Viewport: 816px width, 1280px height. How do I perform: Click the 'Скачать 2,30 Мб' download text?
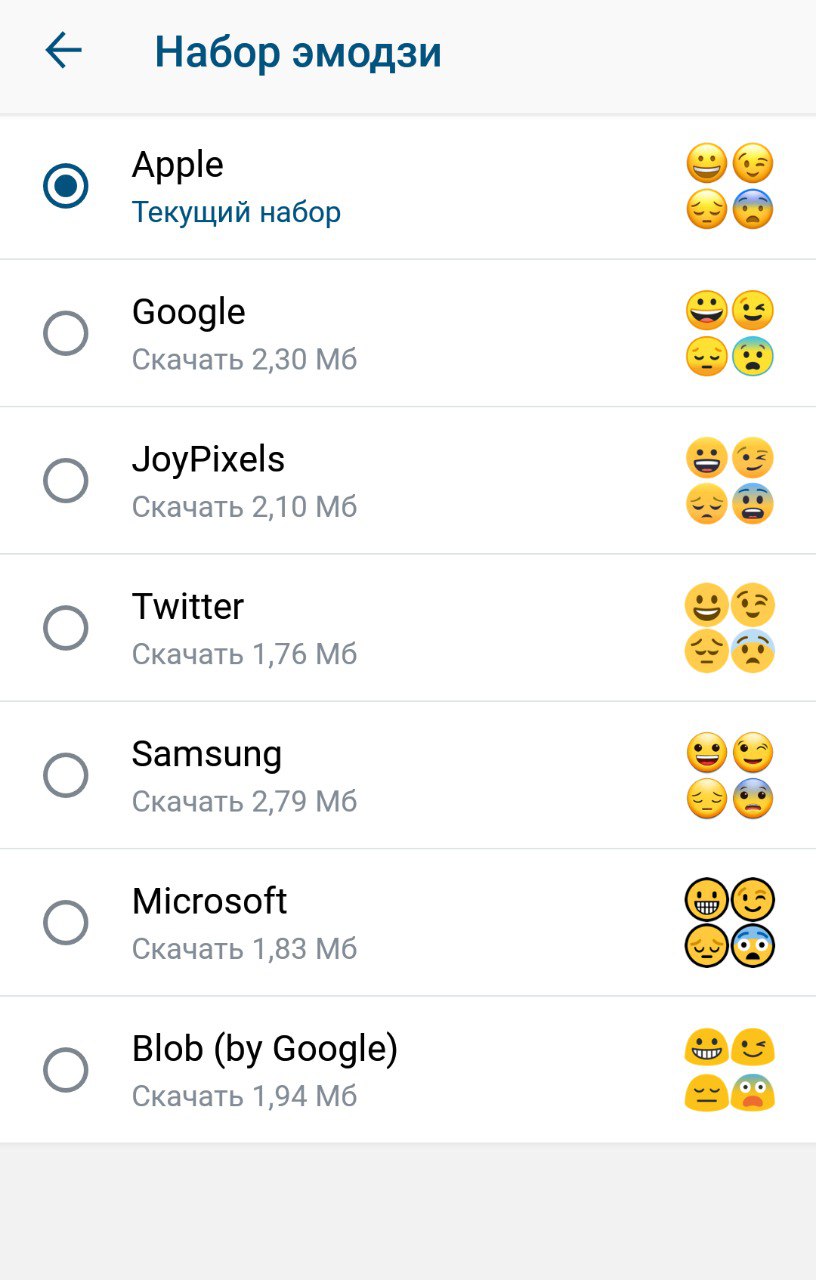[244, 359]
